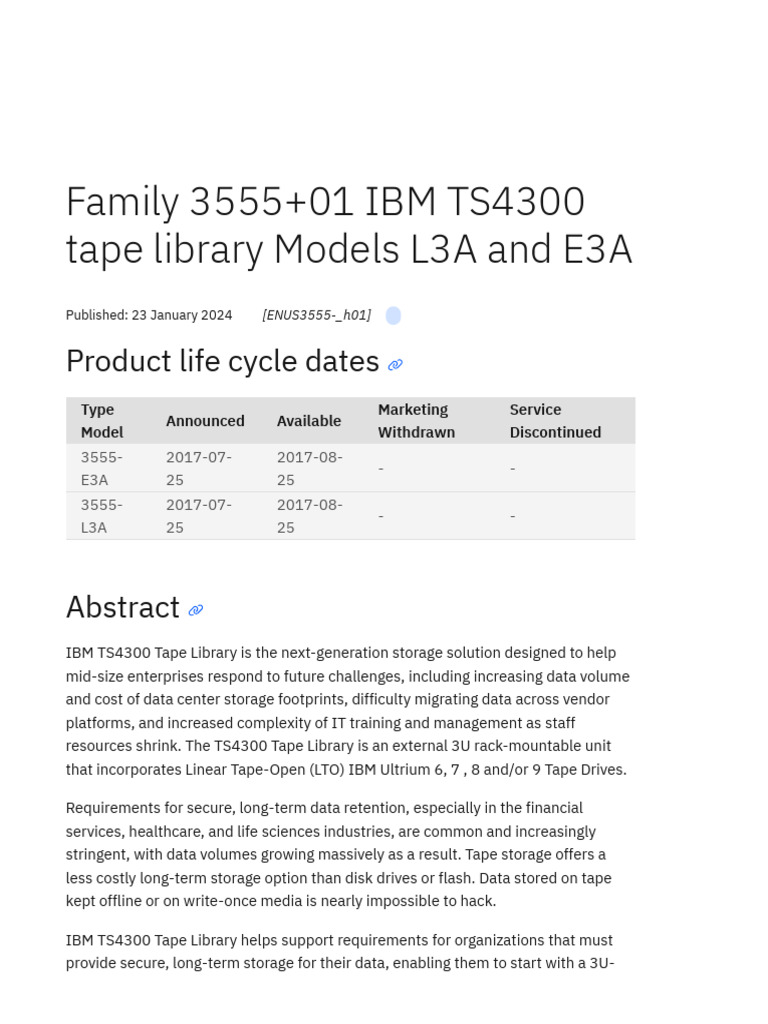This screenshot has width=768, height=1024.
Task: Click the ENUS3555-_h01 document ID
Action: [x=316, y=315]
